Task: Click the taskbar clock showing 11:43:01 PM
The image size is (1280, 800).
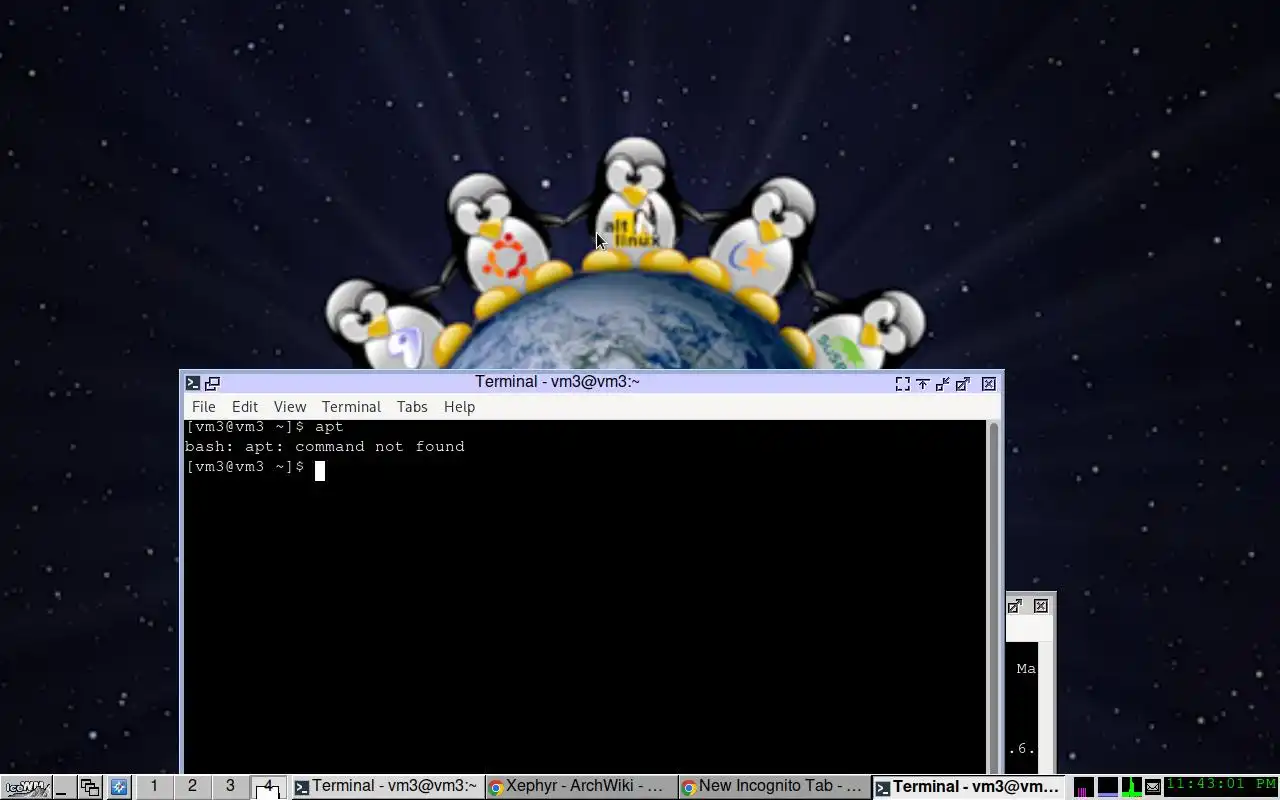Action: [x=1222, y=786]
